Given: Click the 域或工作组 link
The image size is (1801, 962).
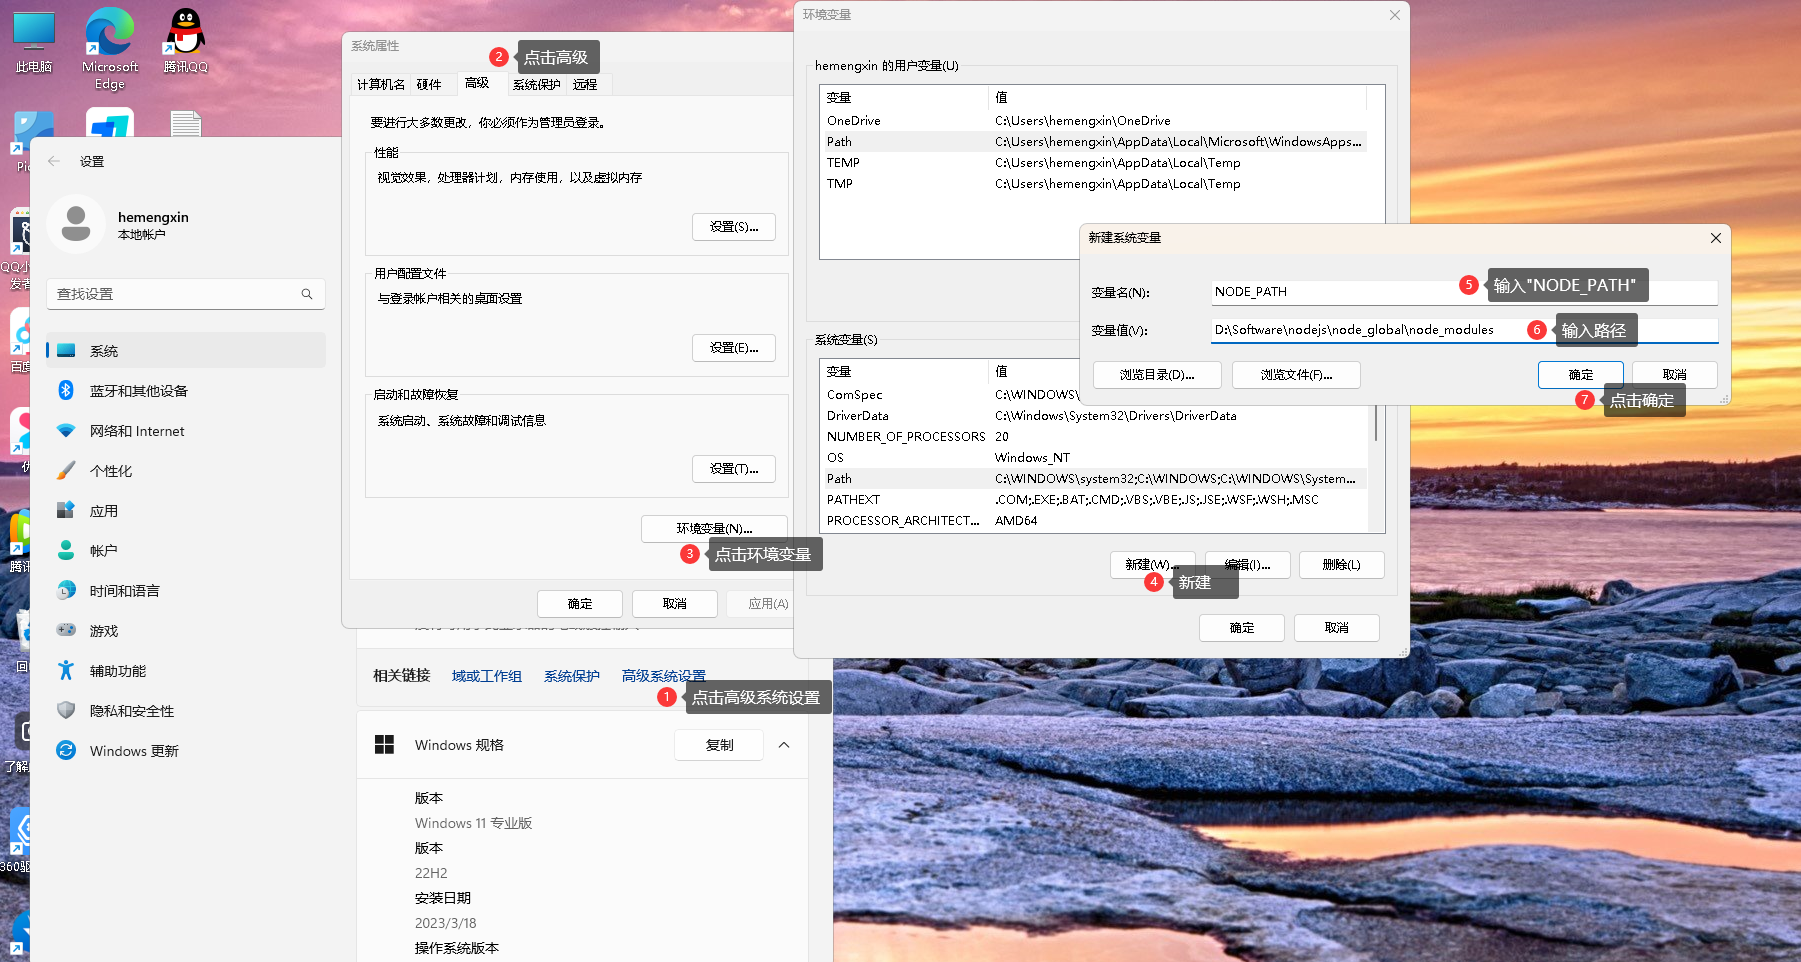Looking at the screenshot, I should click(487, 676).
